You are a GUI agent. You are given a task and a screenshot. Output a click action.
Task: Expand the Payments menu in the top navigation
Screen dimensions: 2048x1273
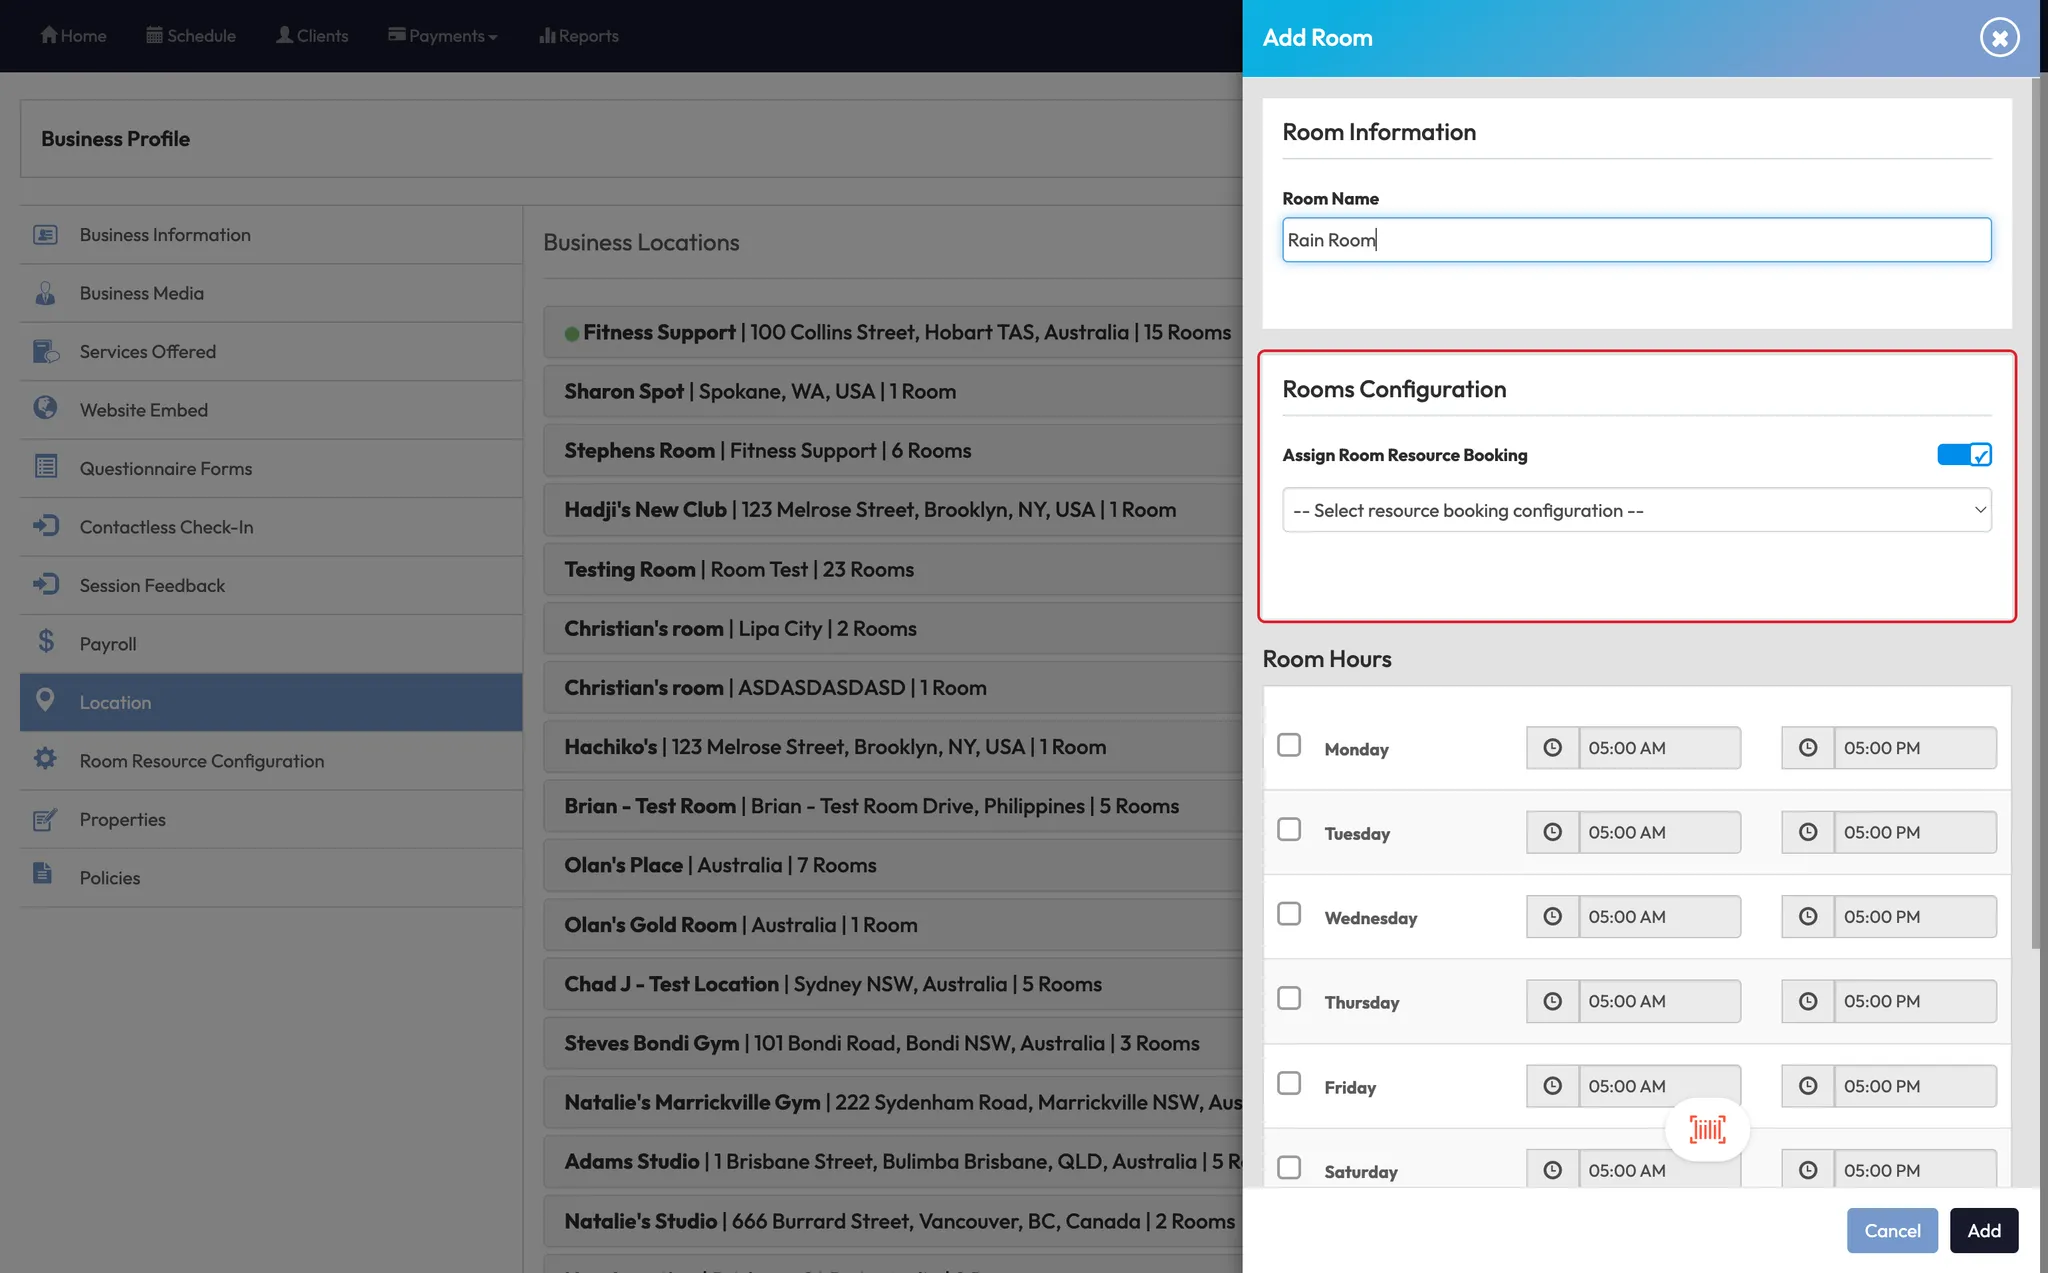click(x=443, y=36)
